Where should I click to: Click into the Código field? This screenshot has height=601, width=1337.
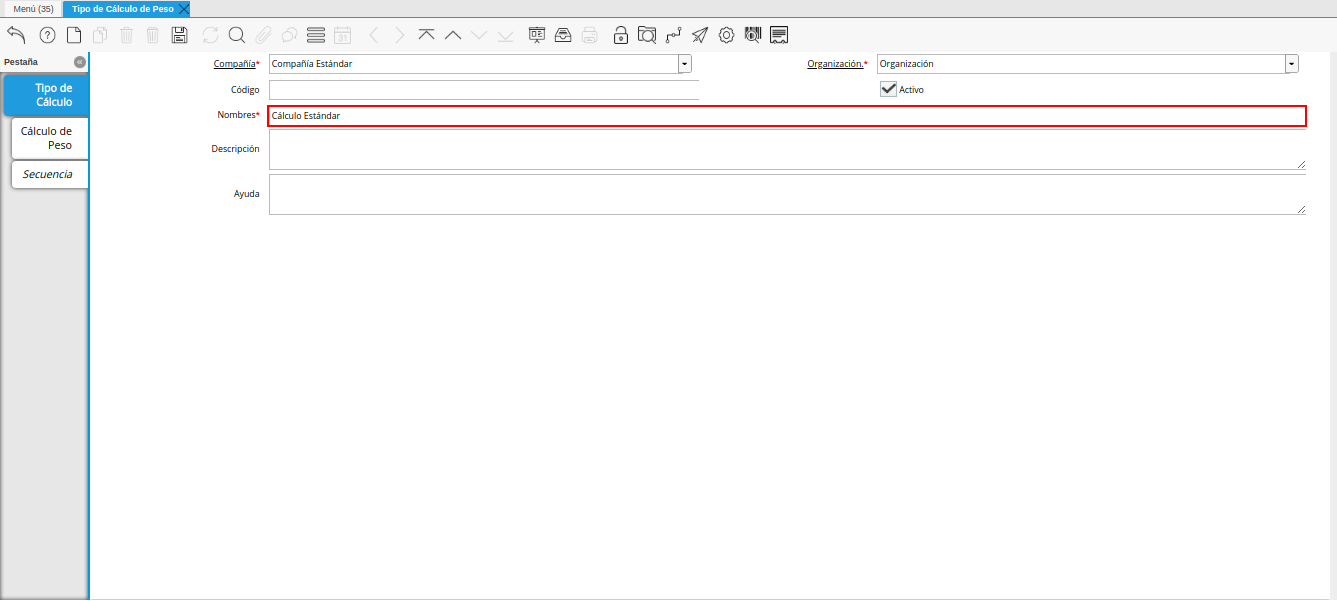(x=484, y=90)
